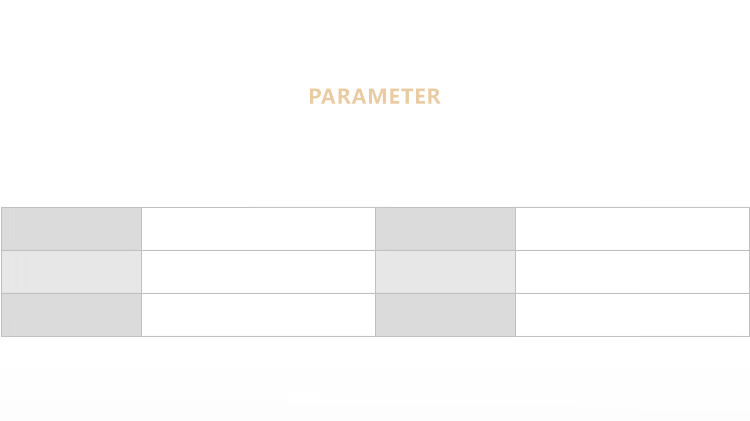Click the horizontal line between top and middle rows
The image size is (750, 421).
[300, 250]
